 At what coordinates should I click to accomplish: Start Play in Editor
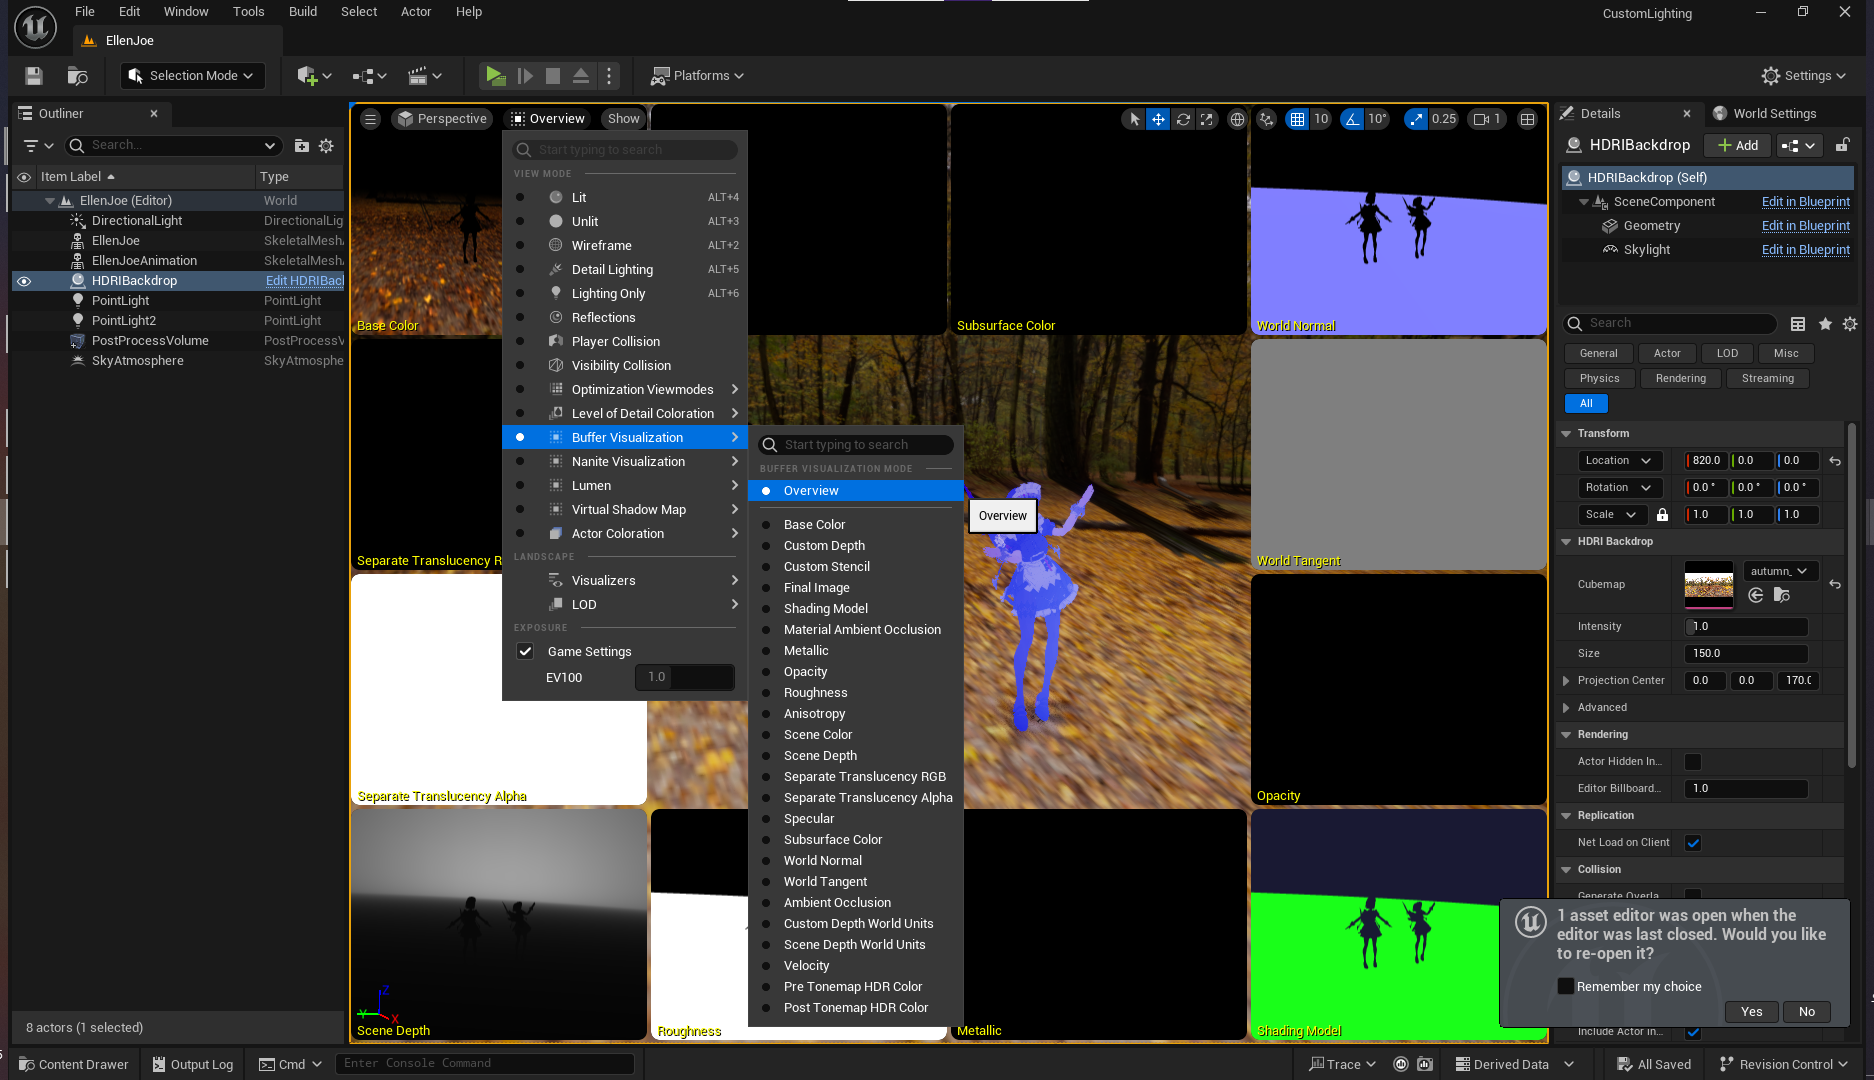(x=495, y=76)
